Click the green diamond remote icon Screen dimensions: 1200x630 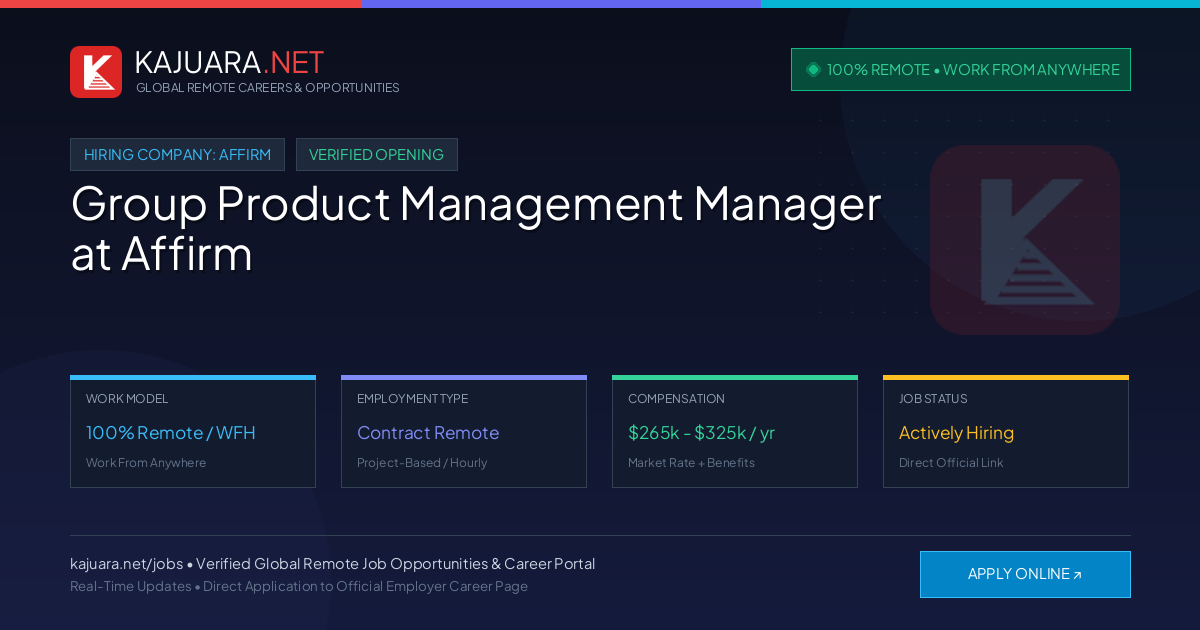[813, 69]
